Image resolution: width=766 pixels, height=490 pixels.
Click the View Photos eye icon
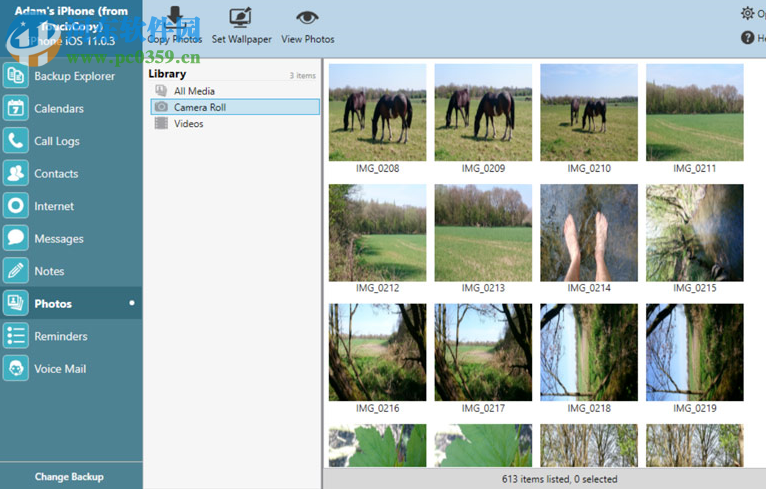(307, 18)
